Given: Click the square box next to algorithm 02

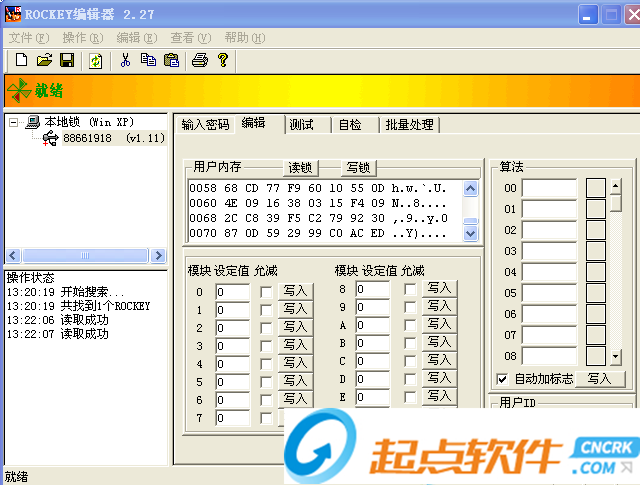Looking at the screenshot, I should click(x=596, y=230).
